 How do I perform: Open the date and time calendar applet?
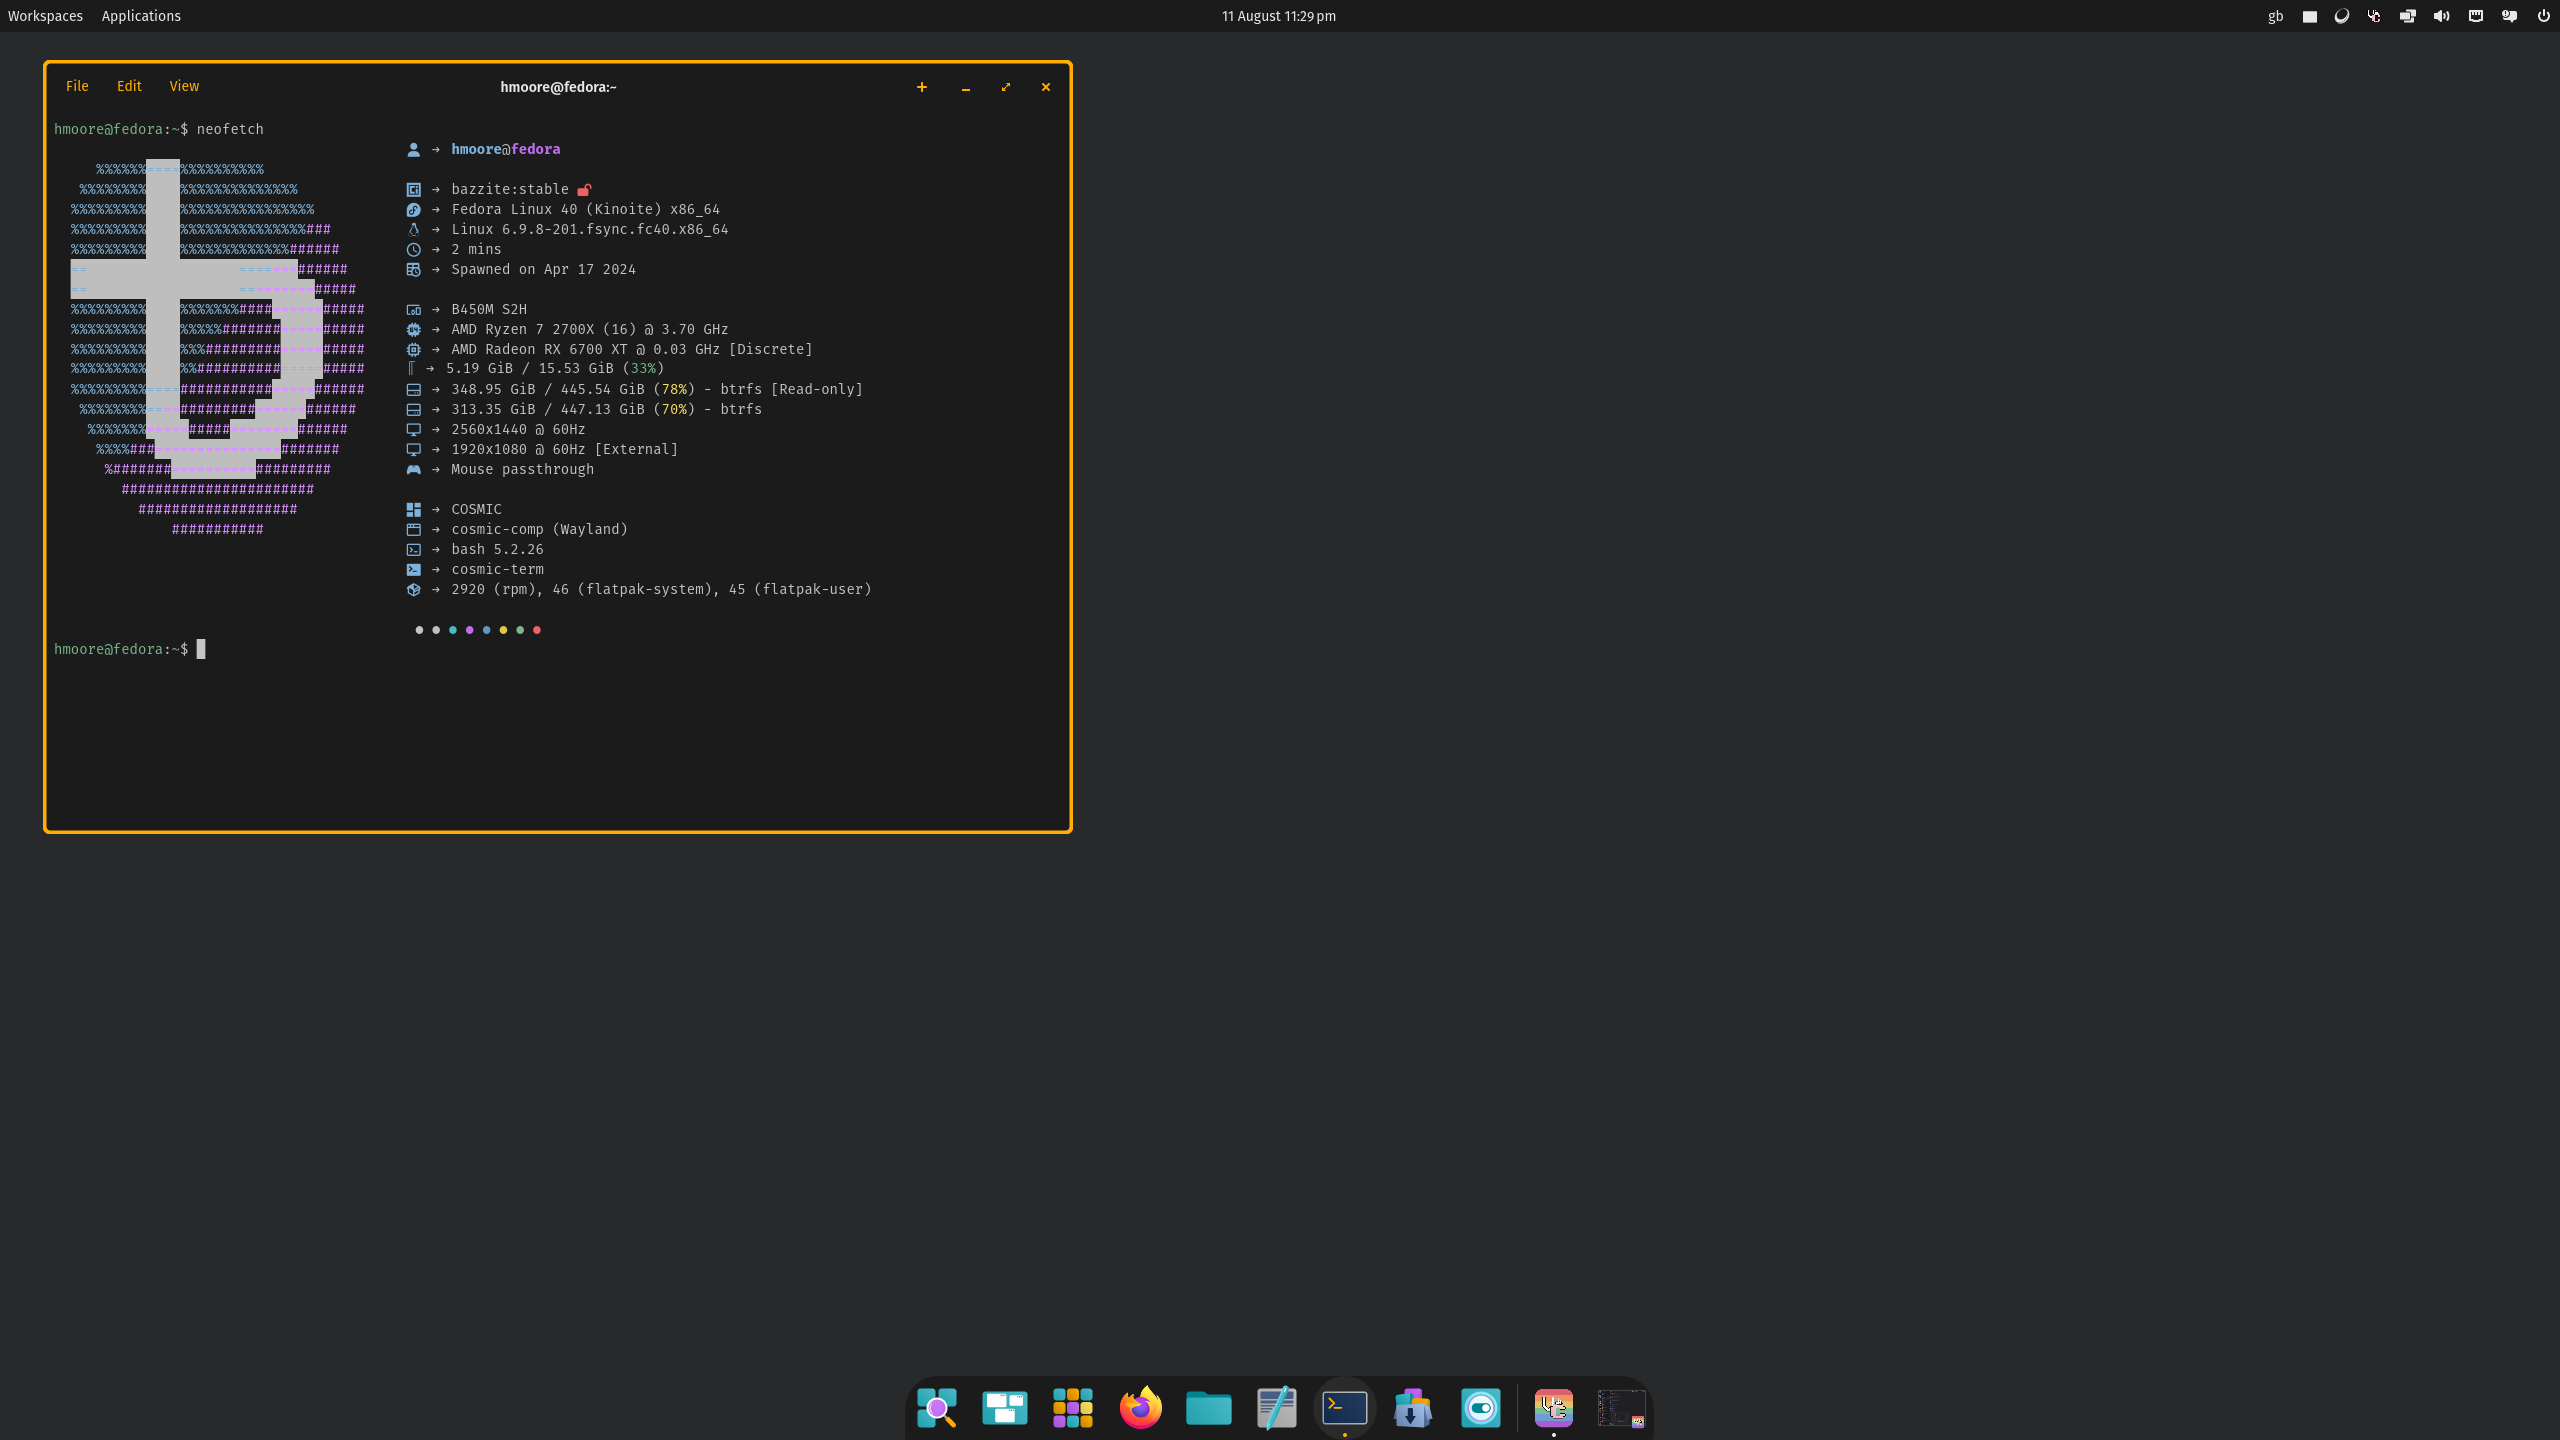(1278, 16)
